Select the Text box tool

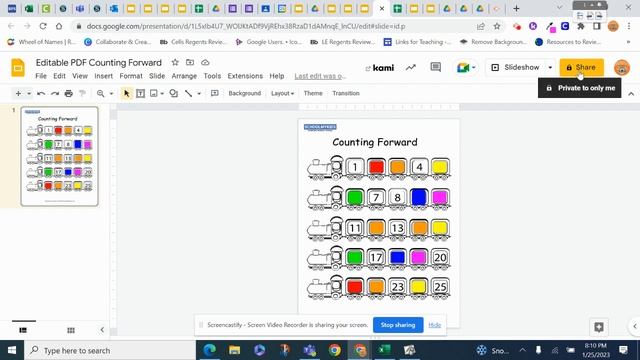pyautogui.click(x=140, y=93)
